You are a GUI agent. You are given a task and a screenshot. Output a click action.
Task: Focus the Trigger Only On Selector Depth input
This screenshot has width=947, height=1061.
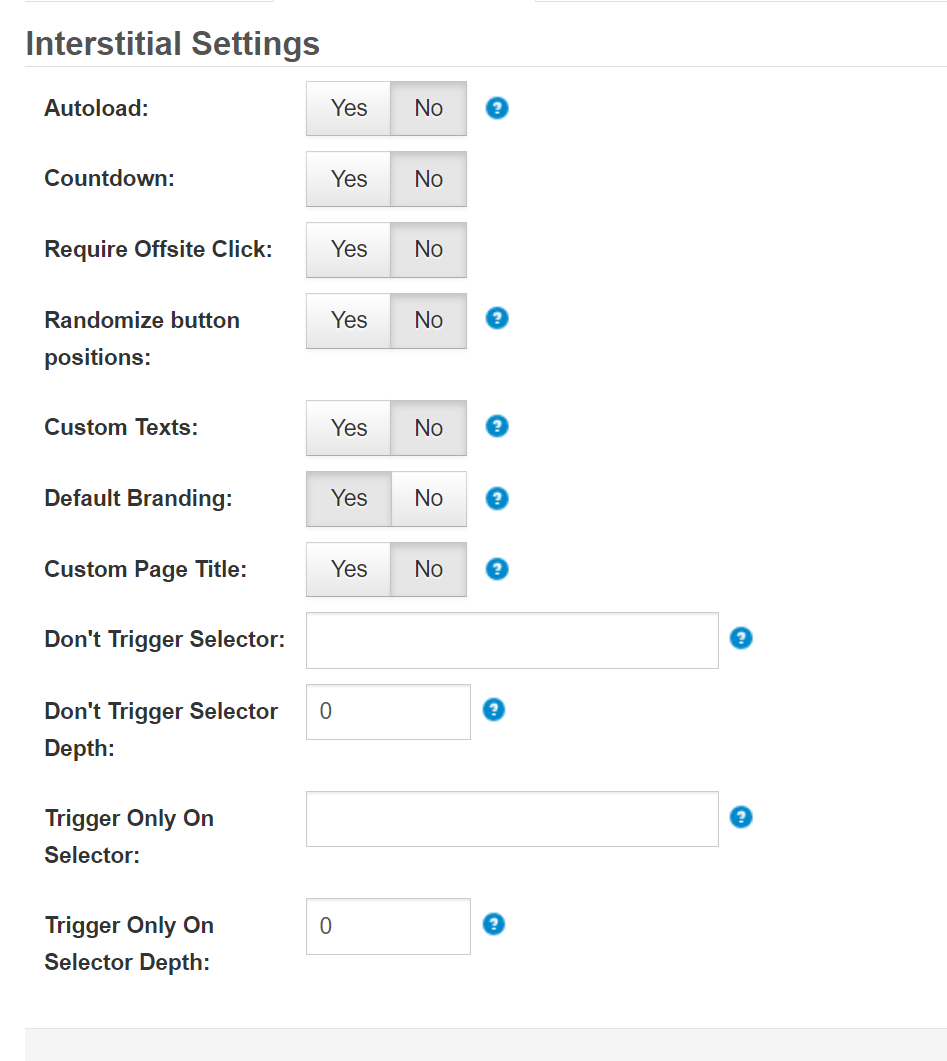click(388, 926)
